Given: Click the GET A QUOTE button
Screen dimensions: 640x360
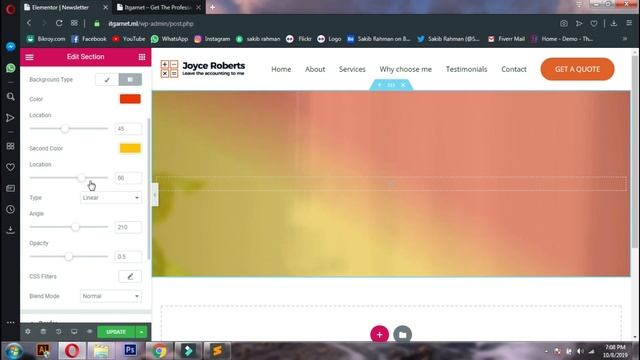Looking at the screenshot, I should (577, 69).
